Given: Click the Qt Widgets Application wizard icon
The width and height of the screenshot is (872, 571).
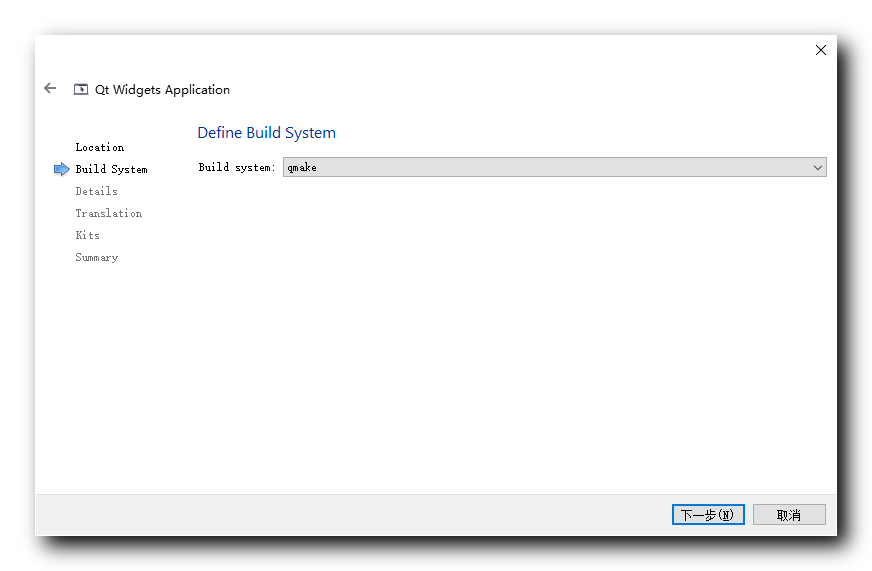Looking at the screenshot, I should (x=81, y=90).
